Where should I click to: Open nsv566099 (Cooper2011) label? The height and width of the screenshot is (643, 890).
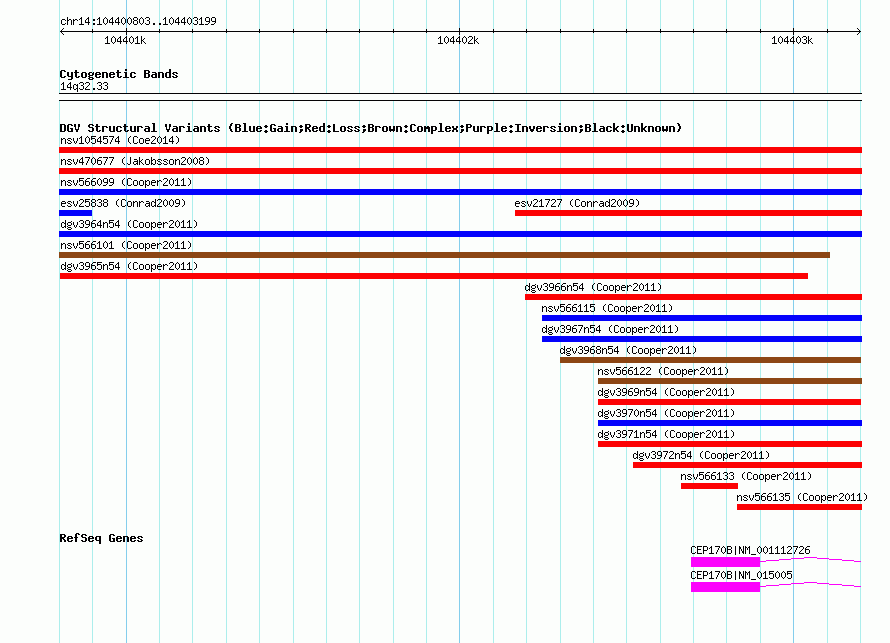coord(126,182)
